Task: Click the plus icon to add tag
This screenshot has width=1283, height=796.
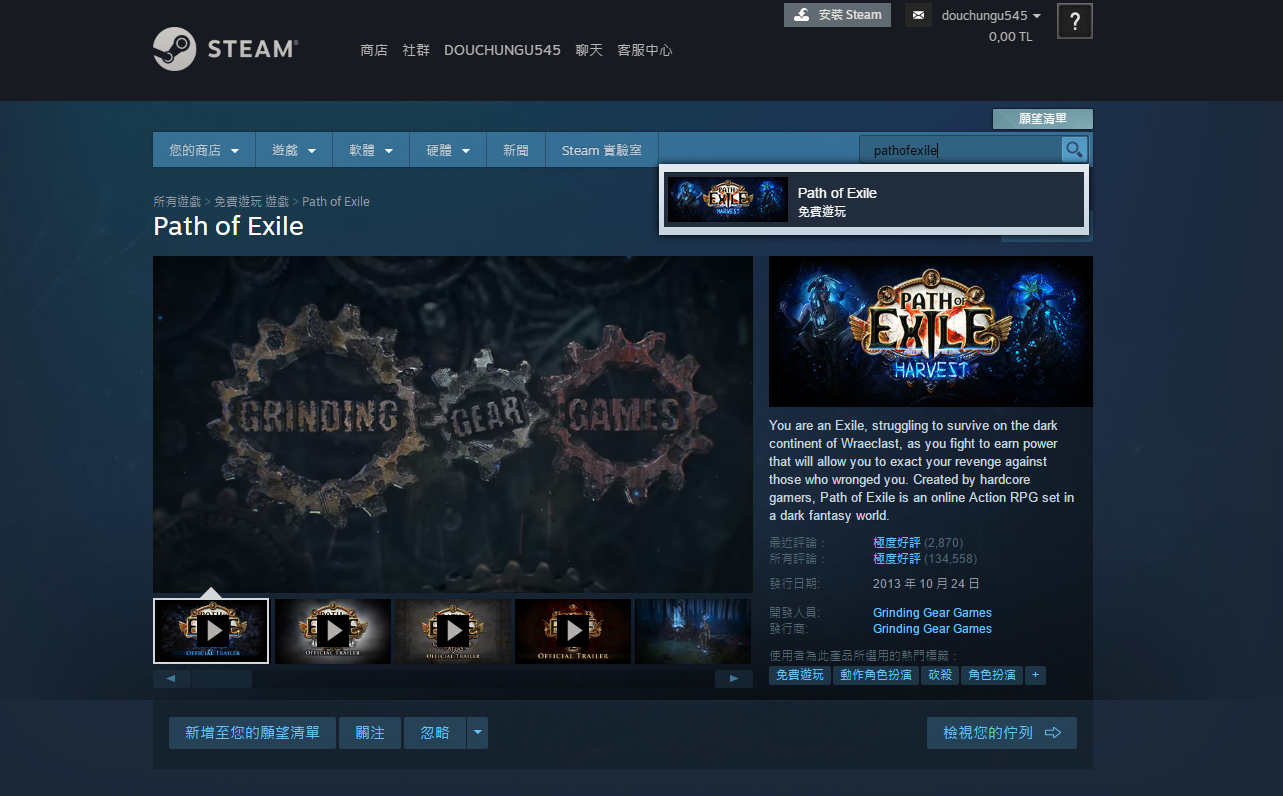Action: 1035,675
